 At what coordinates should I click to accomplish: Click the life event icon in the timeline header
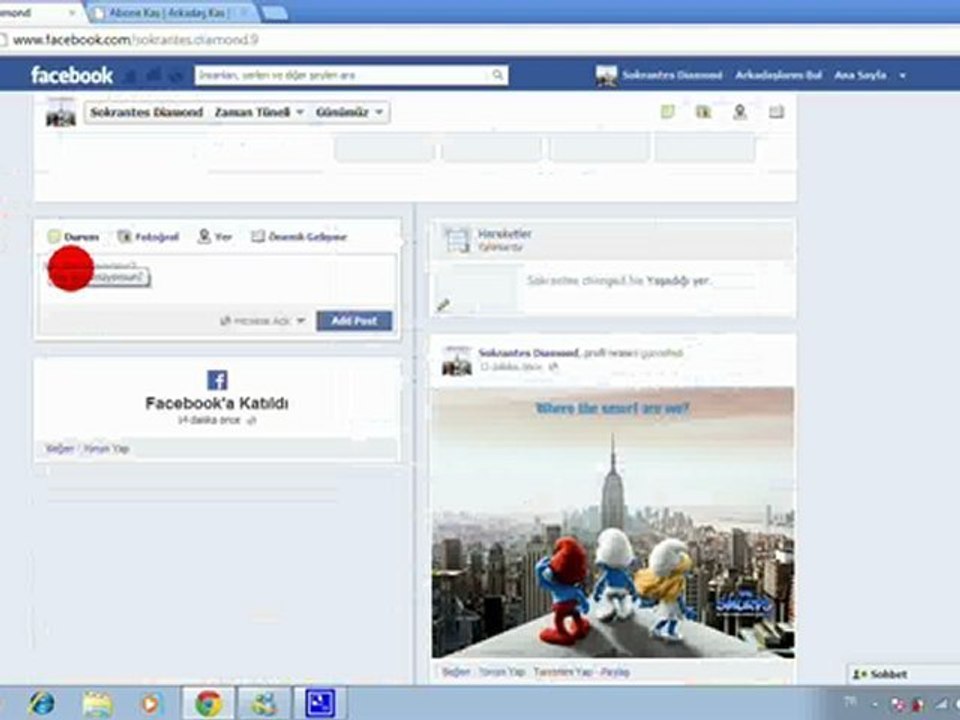click(776, 111)
